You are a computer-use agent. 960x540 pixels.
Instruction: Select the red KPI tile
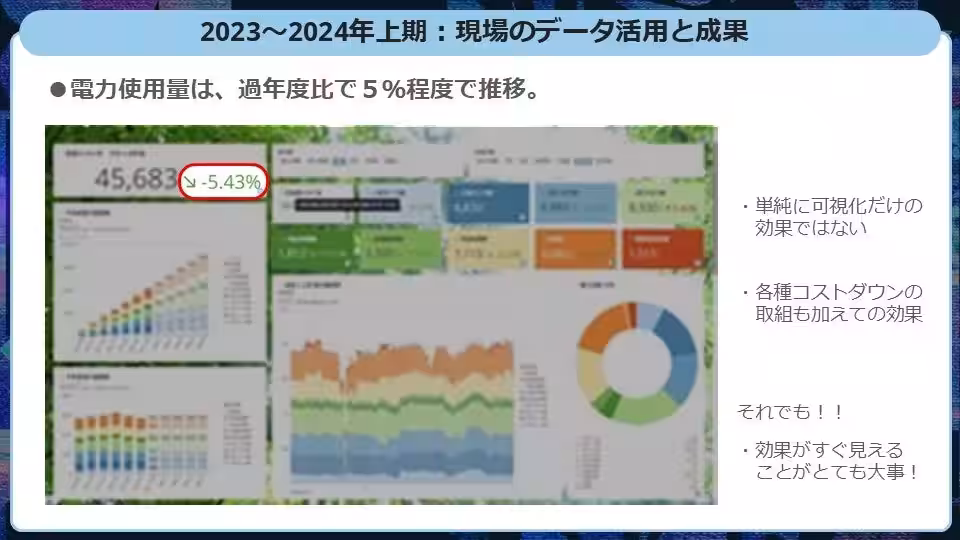(x=662, y=250)
